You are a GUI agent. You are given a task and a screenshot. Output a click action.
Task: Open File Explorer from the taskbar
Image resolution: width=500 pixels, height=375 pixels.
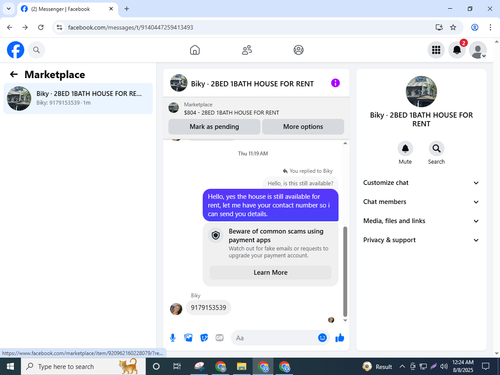(241, 367)
